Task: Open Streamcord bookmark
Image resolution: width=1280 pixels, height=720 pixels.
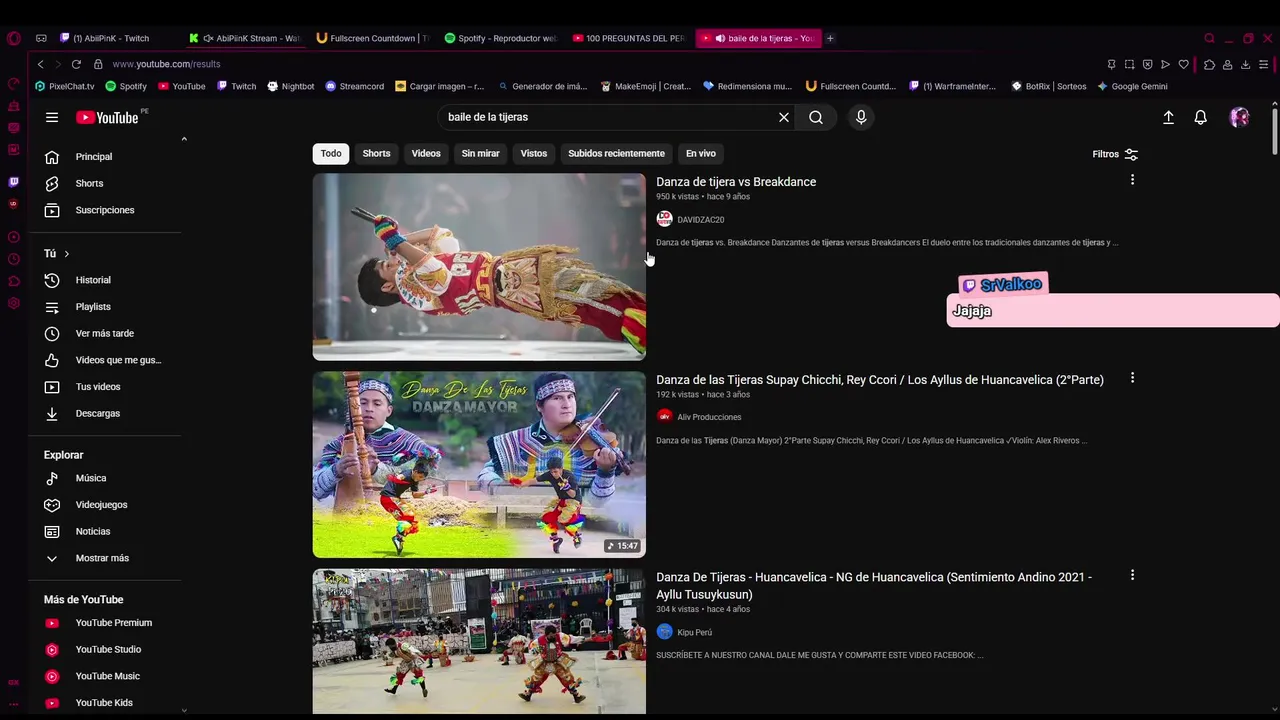Action: [x=355, y=86]
